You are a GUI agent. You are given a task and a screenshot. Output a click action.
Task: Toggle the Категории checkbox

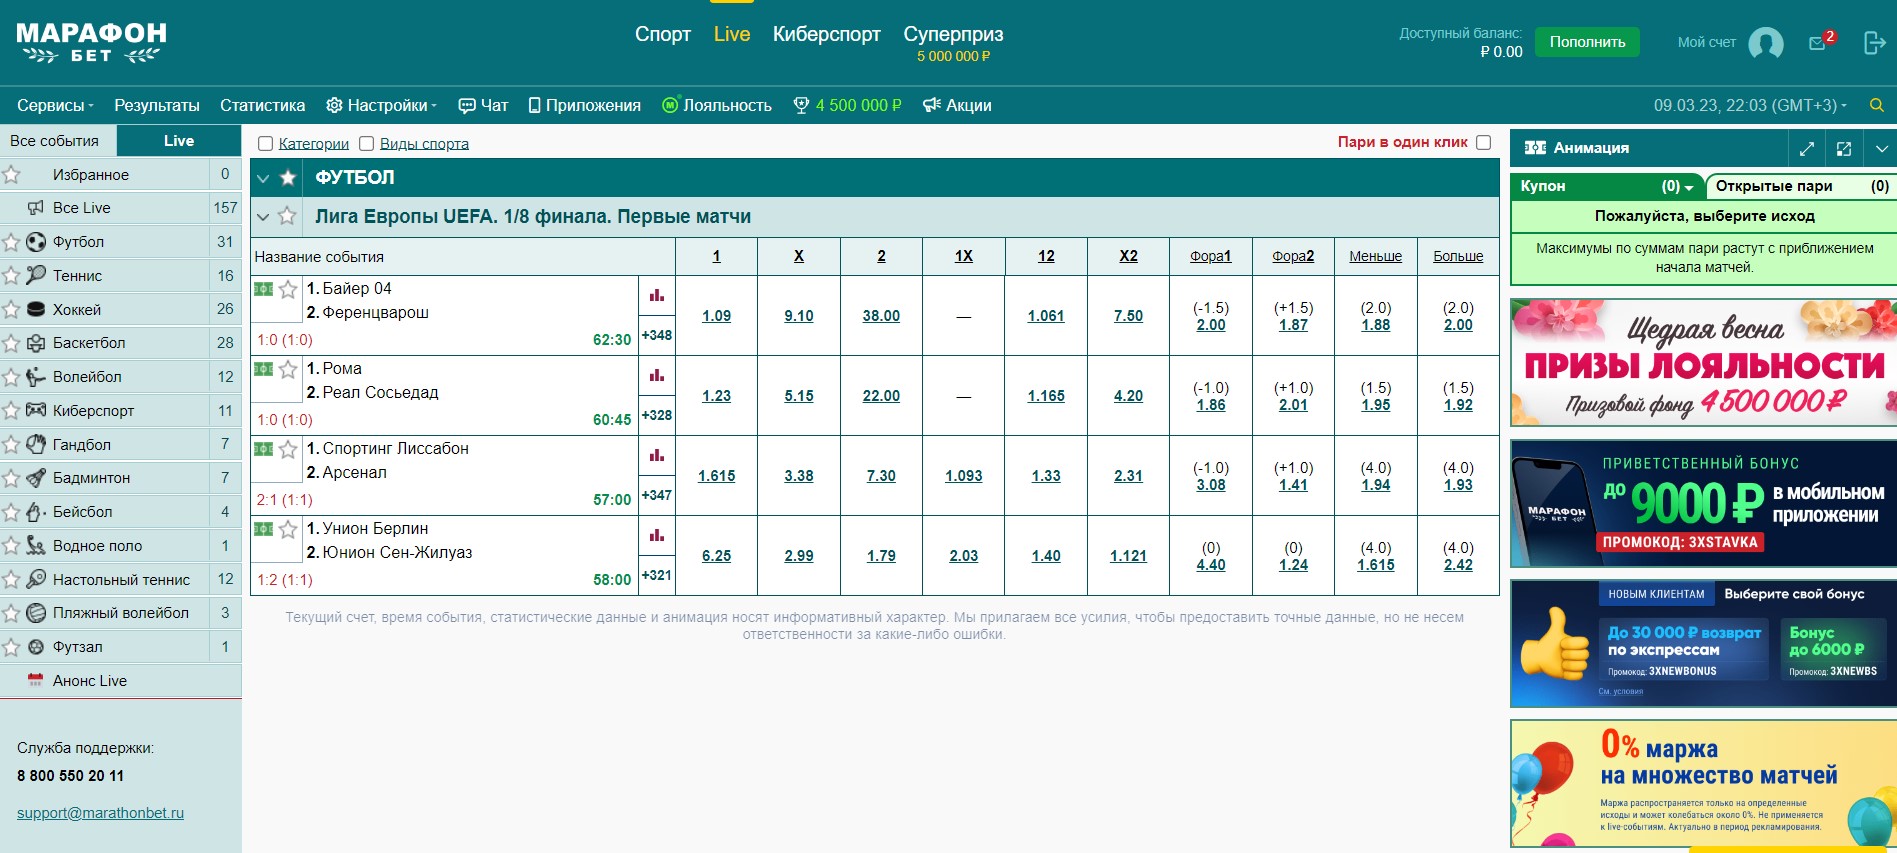[x=266, y=144]
